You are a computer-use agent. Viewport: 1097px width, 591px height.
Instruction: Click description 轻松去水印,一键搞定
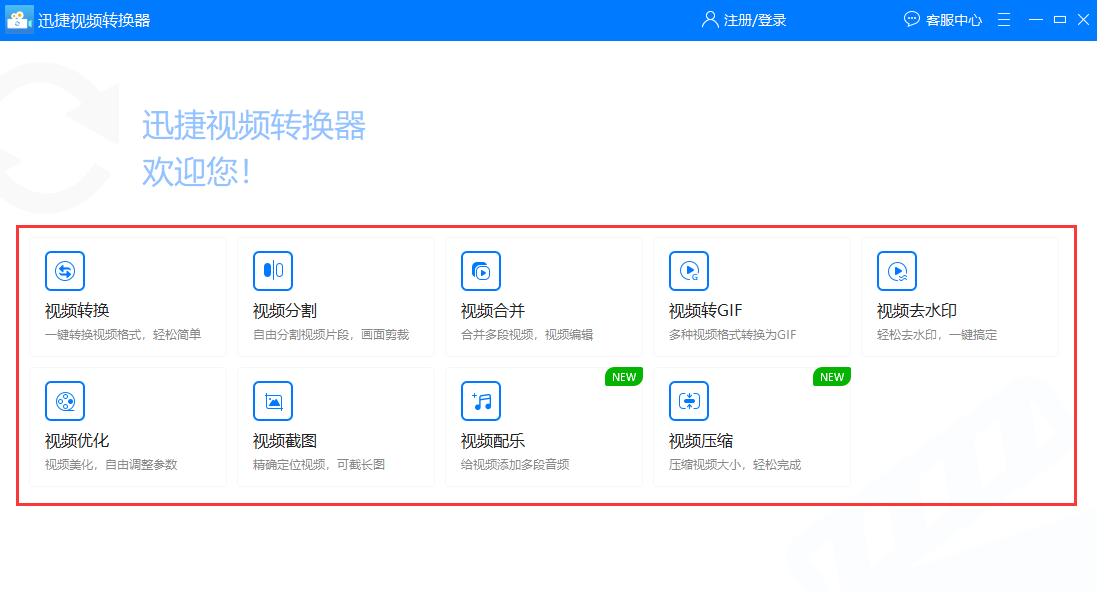[937, 335]
